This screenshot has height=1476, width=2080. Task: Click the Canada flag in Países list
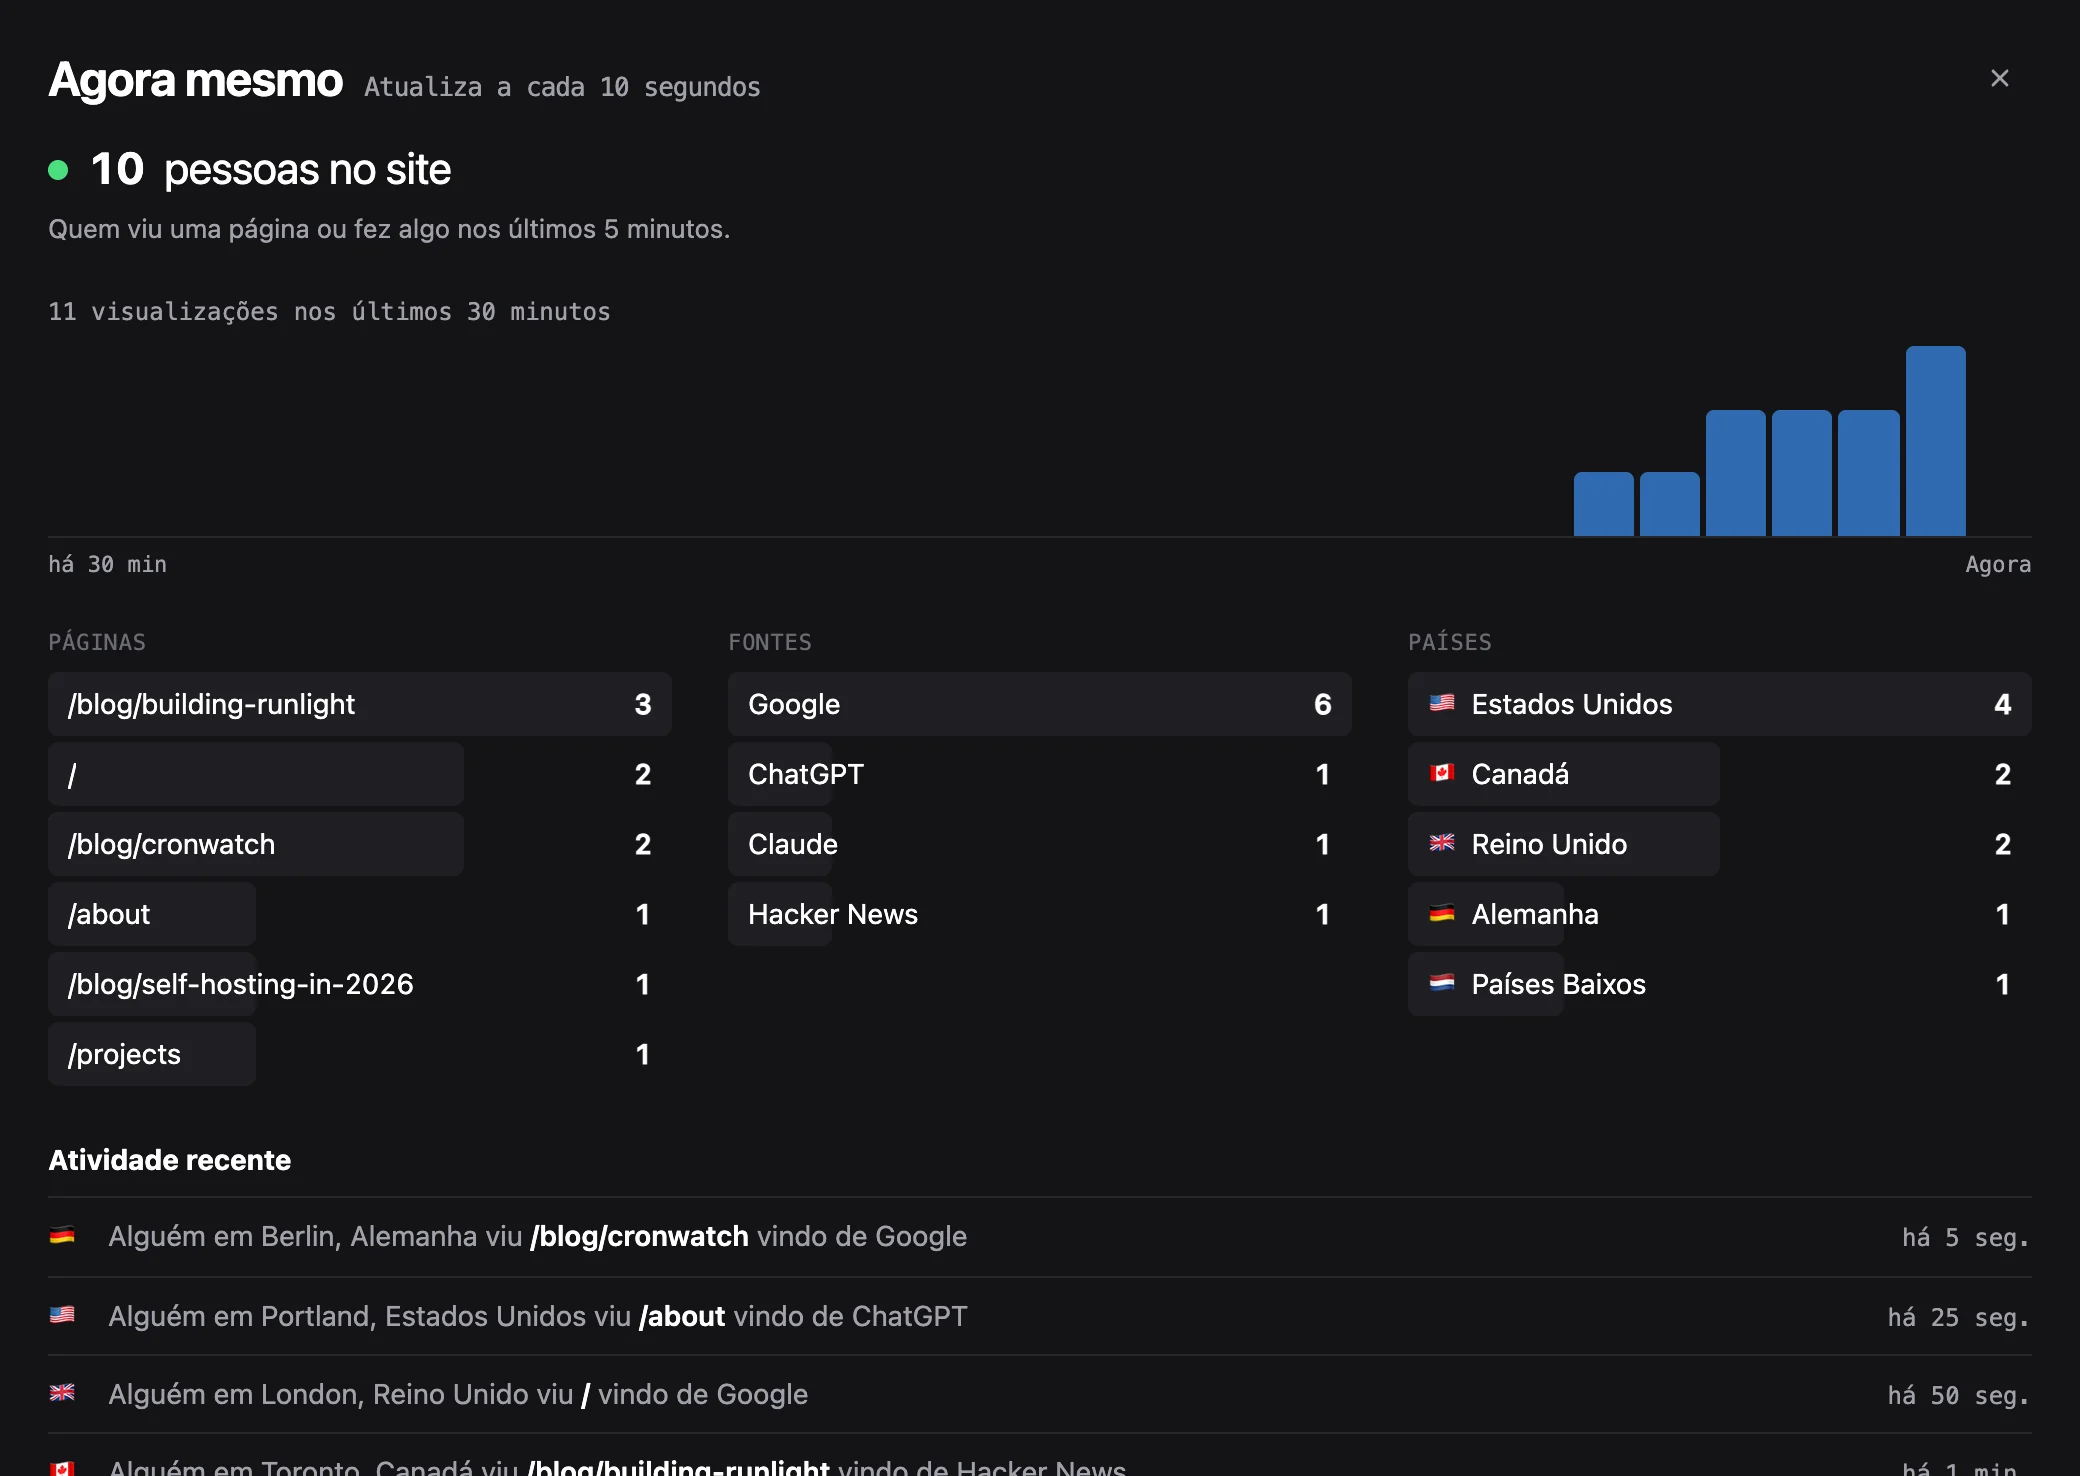click(1441, 773)
